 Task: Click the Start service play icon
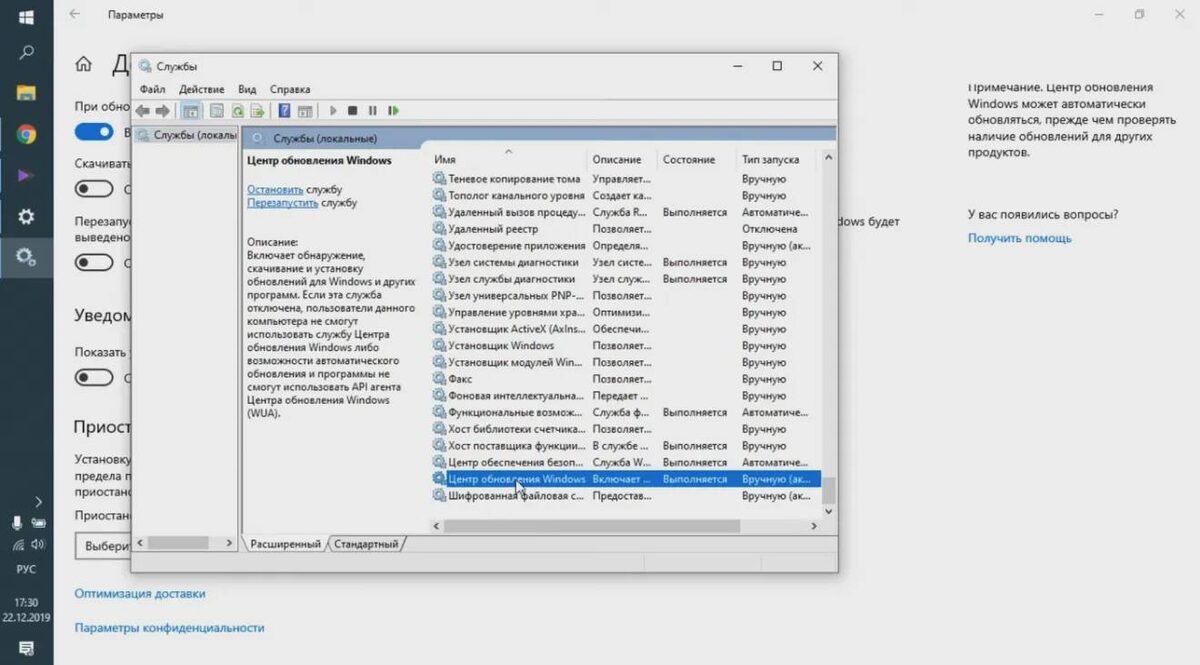(x=333, y=111)
